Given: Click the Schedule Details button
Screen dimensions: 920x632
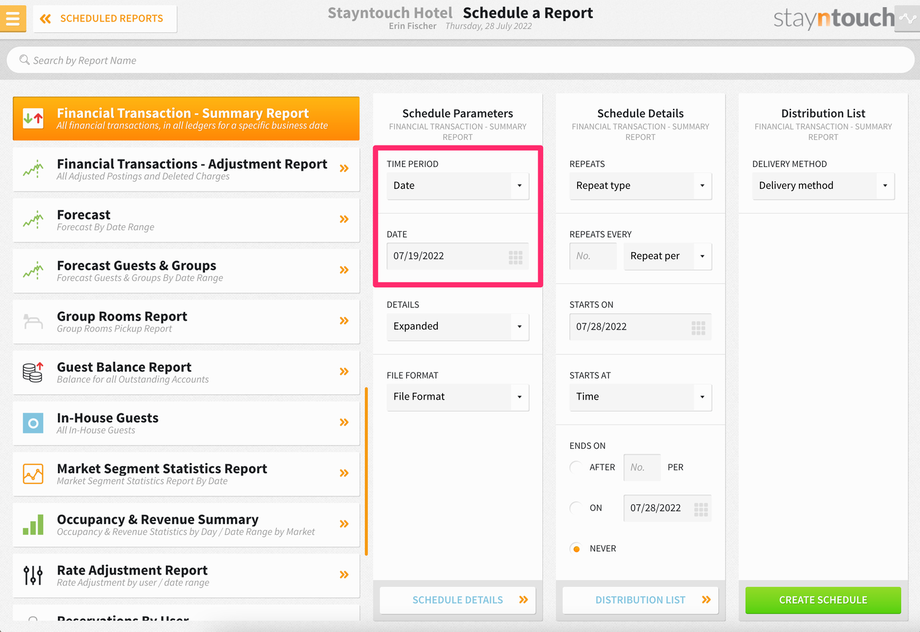Looking at the screenshot, I should point(458,600).
